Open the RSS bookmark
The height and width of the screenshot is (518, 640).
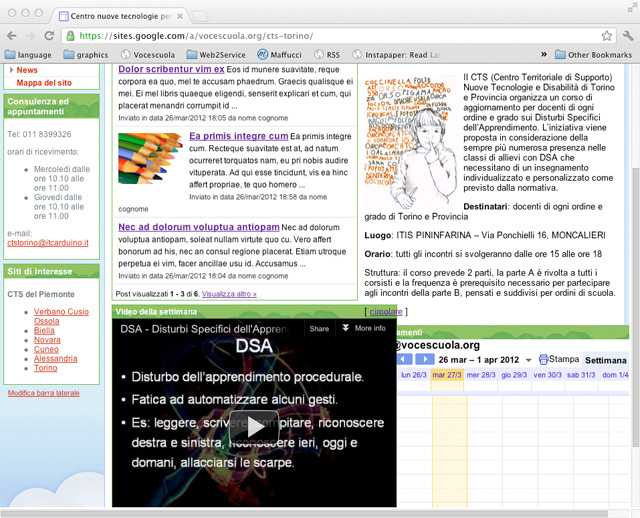(x=325, y=55)
